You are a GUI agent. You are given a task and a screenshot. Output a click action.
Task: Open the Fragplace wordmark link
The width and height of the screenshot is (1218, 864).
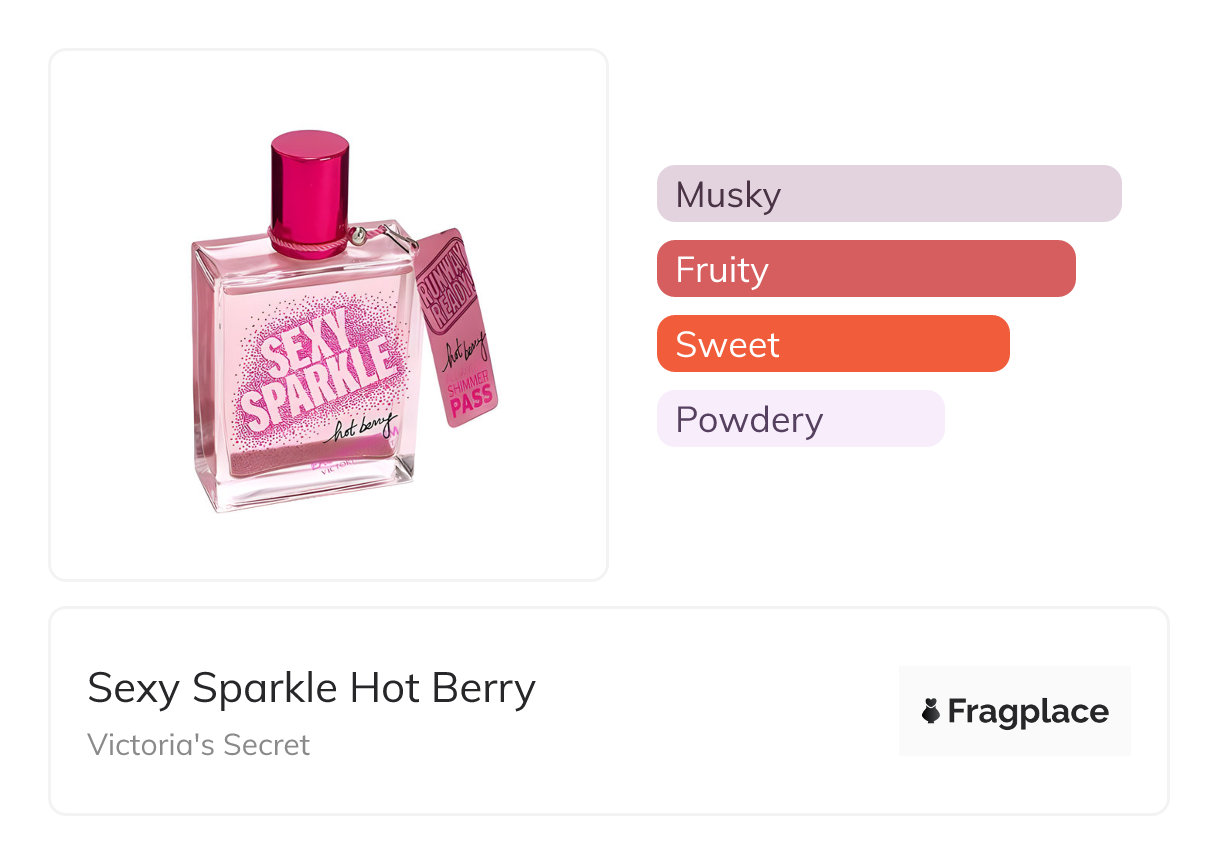point(1028,711)
